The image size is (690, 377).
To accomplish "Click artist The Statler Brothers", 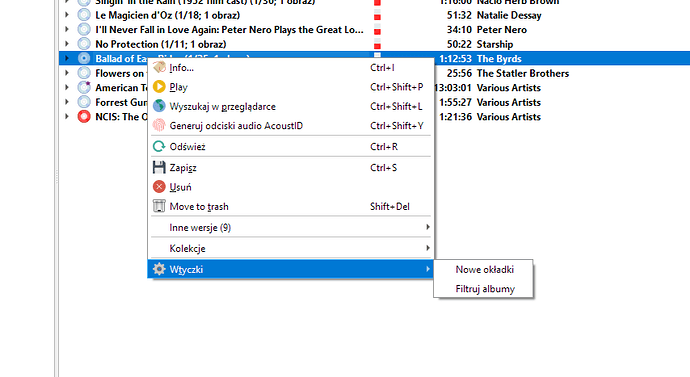I will [523, 73].
